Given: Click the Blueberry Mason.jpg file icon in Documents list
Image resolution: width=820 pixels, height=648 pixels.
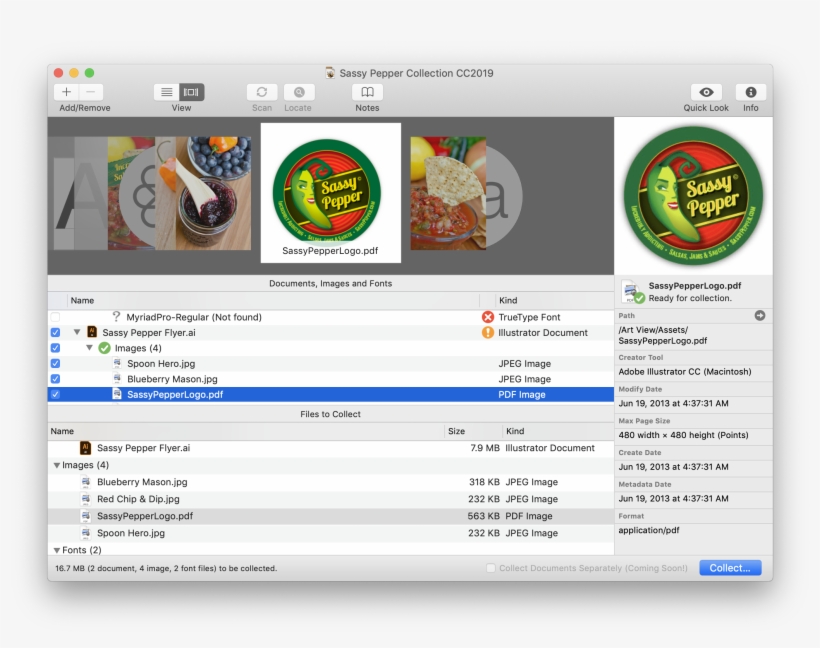Looking at the screenshot, I should coord(117,379).
